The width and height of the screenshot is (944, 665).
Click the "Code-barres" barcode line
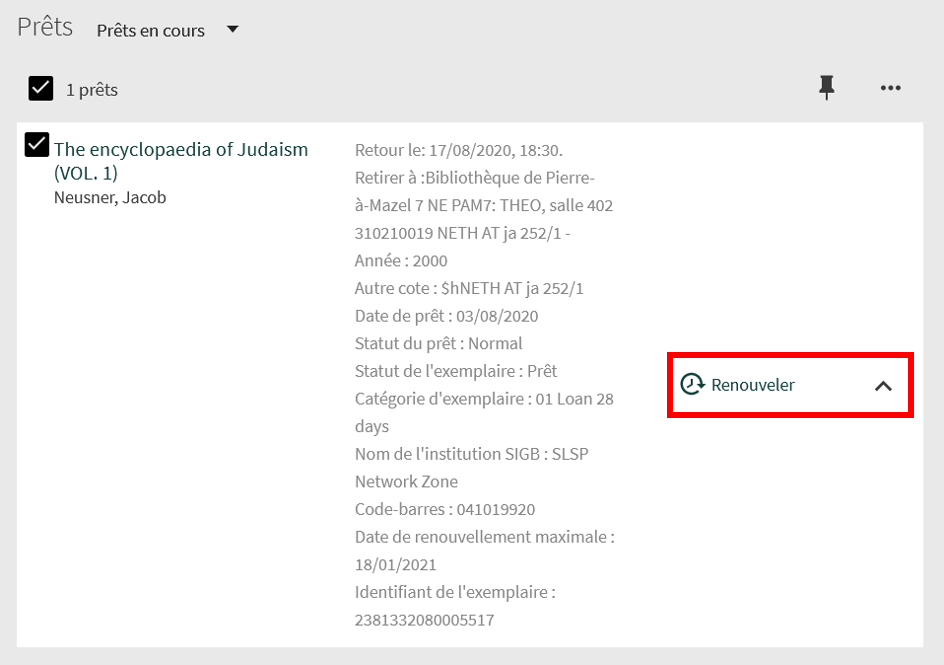tap(444, 509)
